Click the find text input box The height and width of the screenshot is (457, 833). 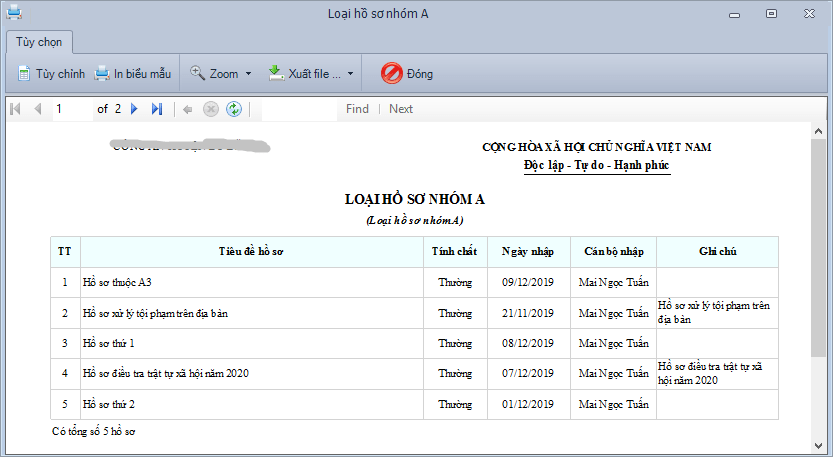299,109
